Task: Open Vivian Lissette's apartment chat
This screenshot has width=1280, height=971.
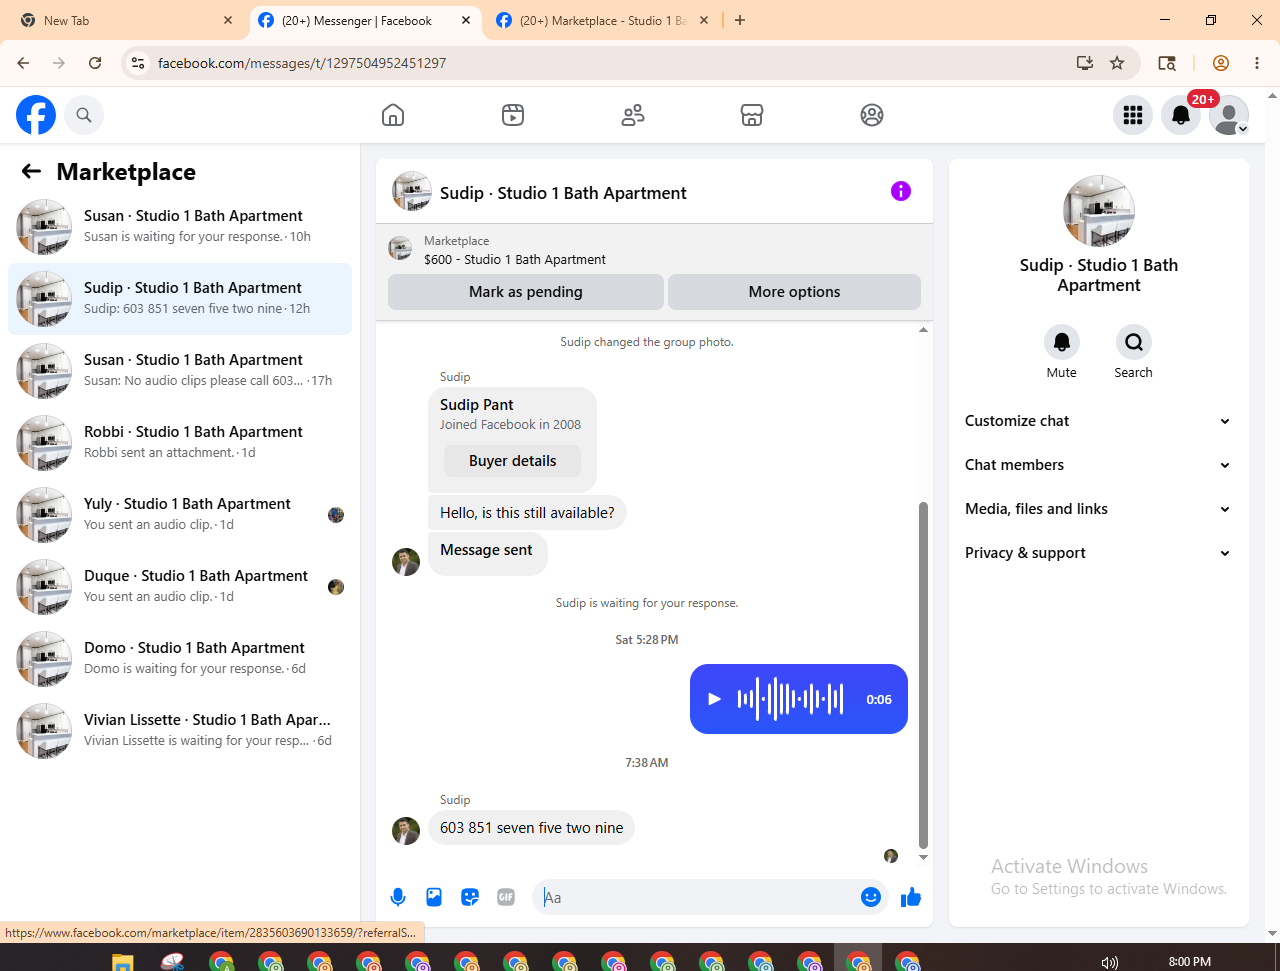Action: [180, 731]
